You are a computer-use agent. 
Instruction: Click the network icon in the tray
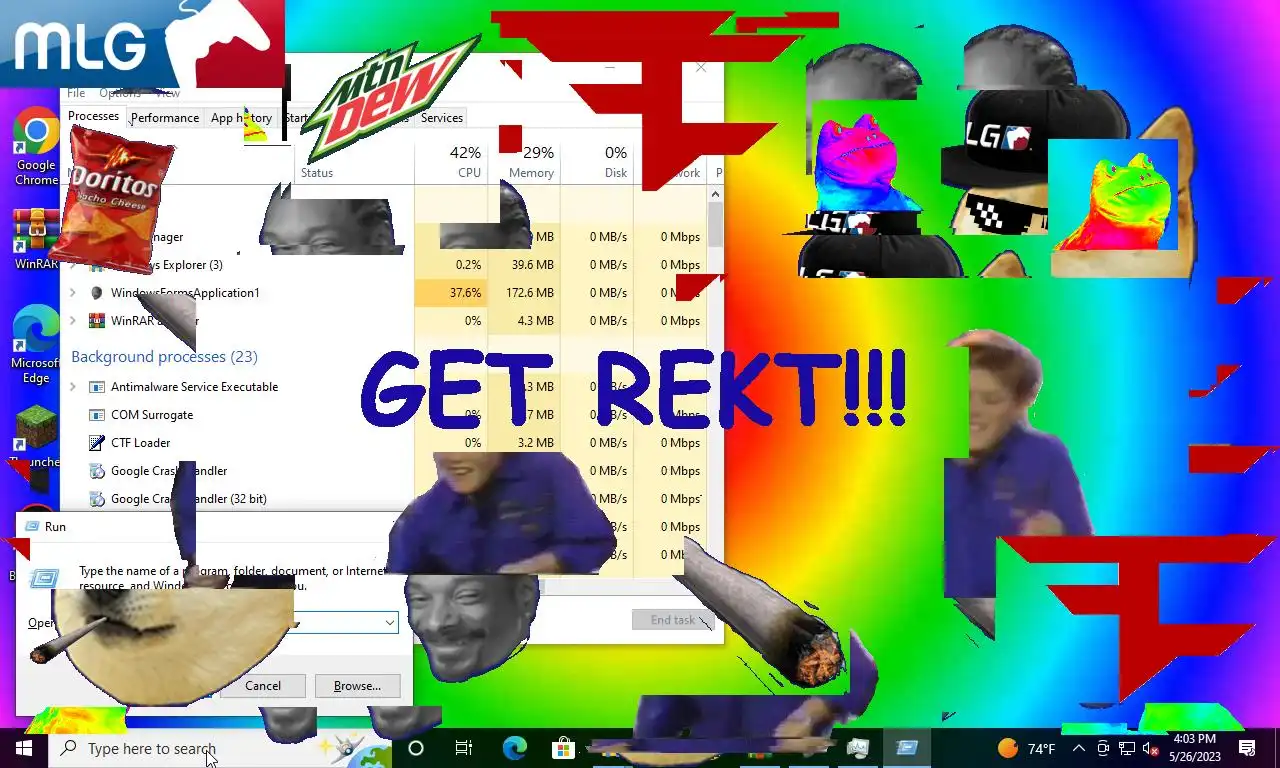coord(1127,748)
